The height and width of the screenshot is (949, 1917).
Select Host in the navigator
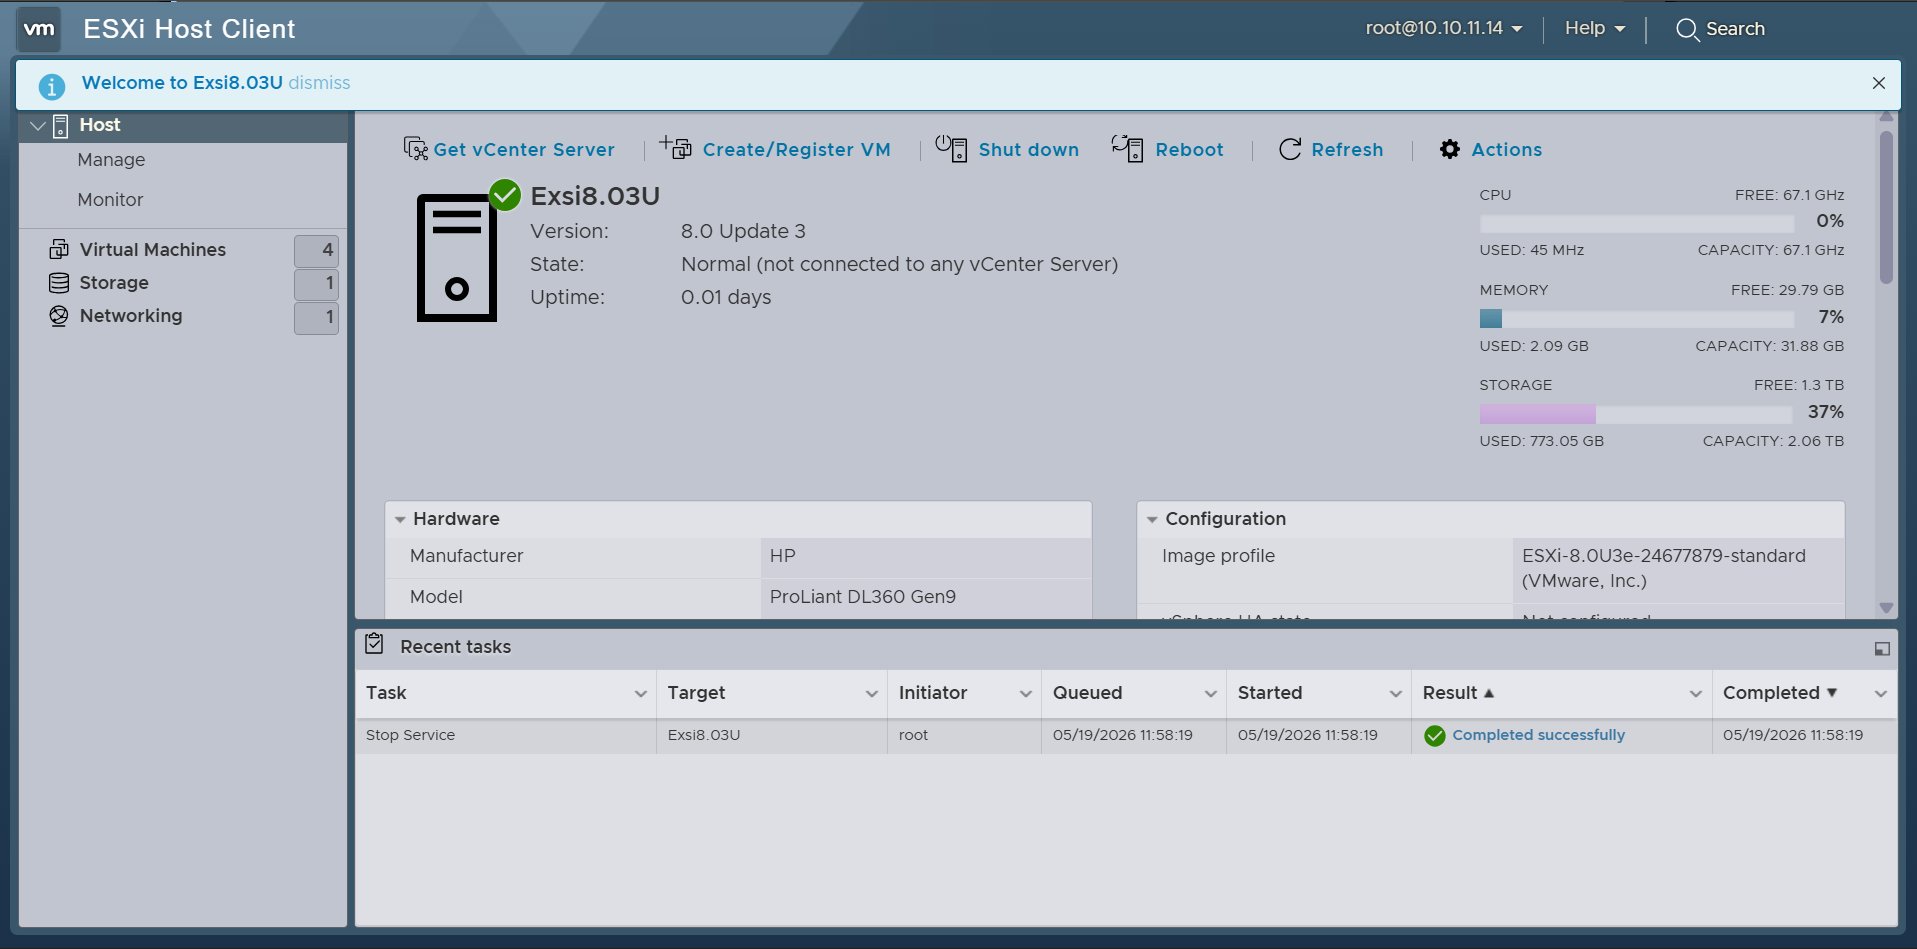(x=100, y=125)
